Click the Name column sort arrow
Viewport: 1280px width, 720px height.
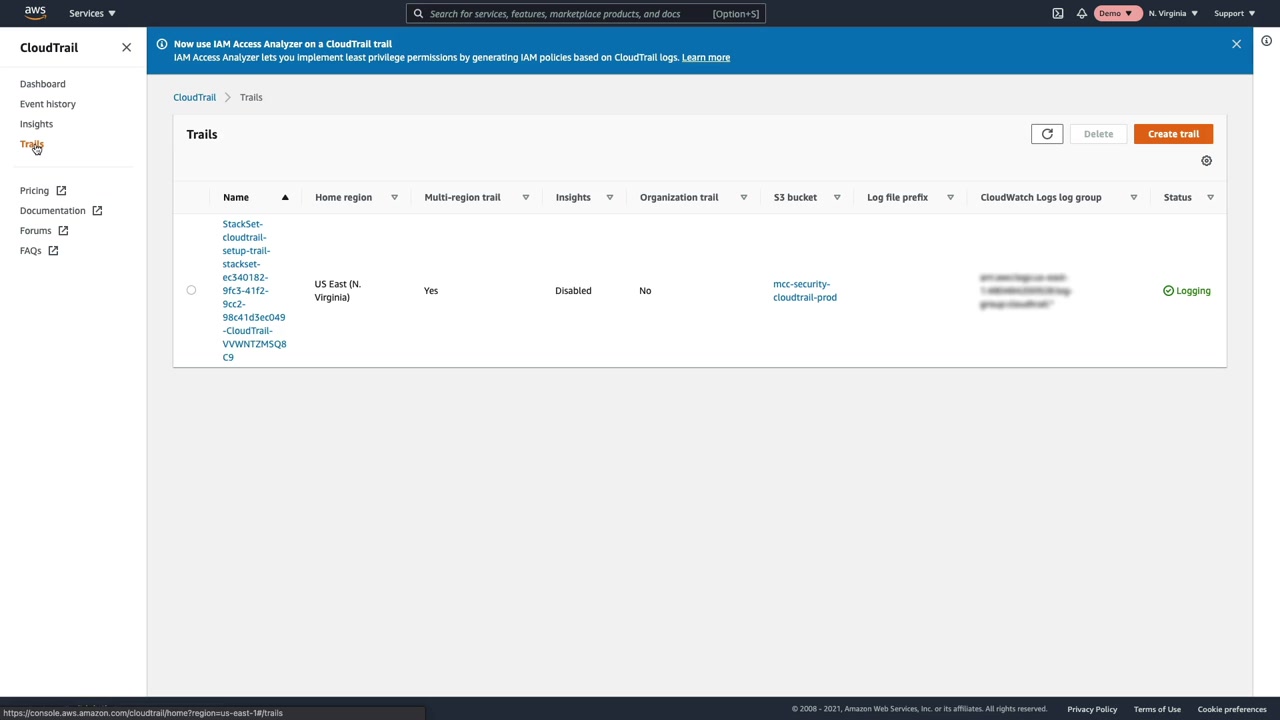[285, 197]
